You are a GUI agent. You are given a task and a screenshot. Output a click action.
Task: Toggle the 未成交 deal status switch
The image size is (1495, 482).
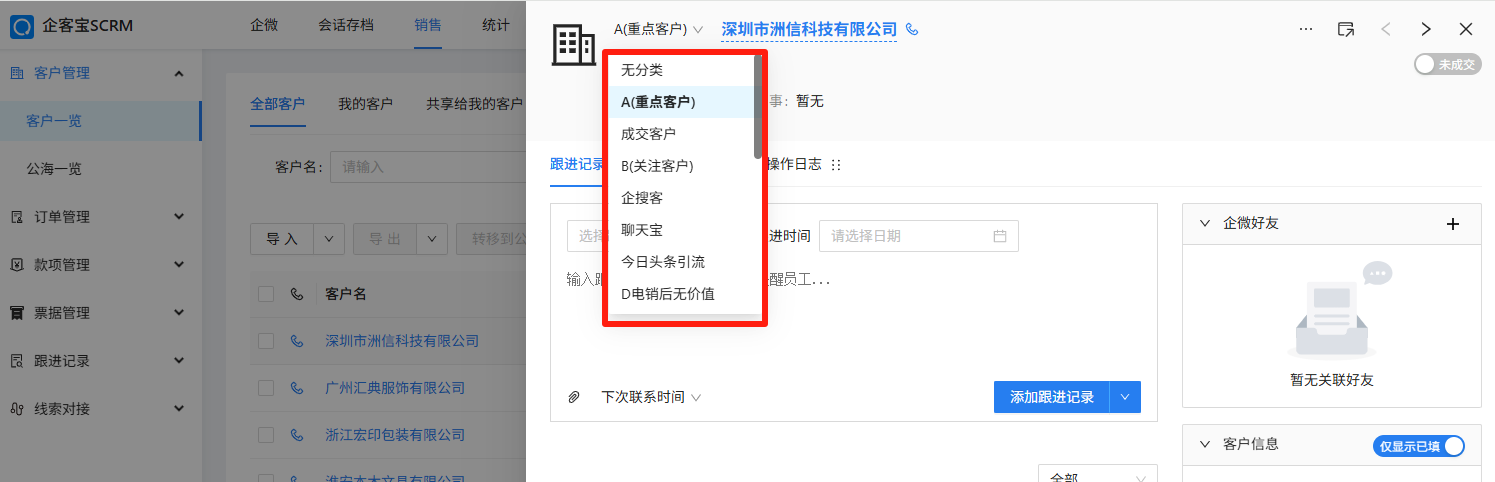tap(1446, 64)
